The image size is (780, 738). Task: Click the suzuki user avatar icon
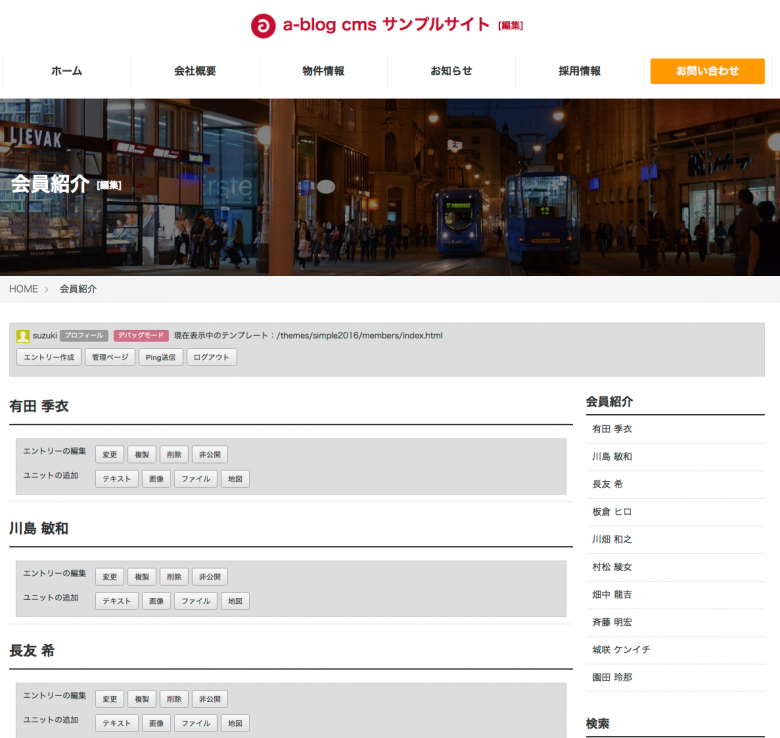pos(23,336)
